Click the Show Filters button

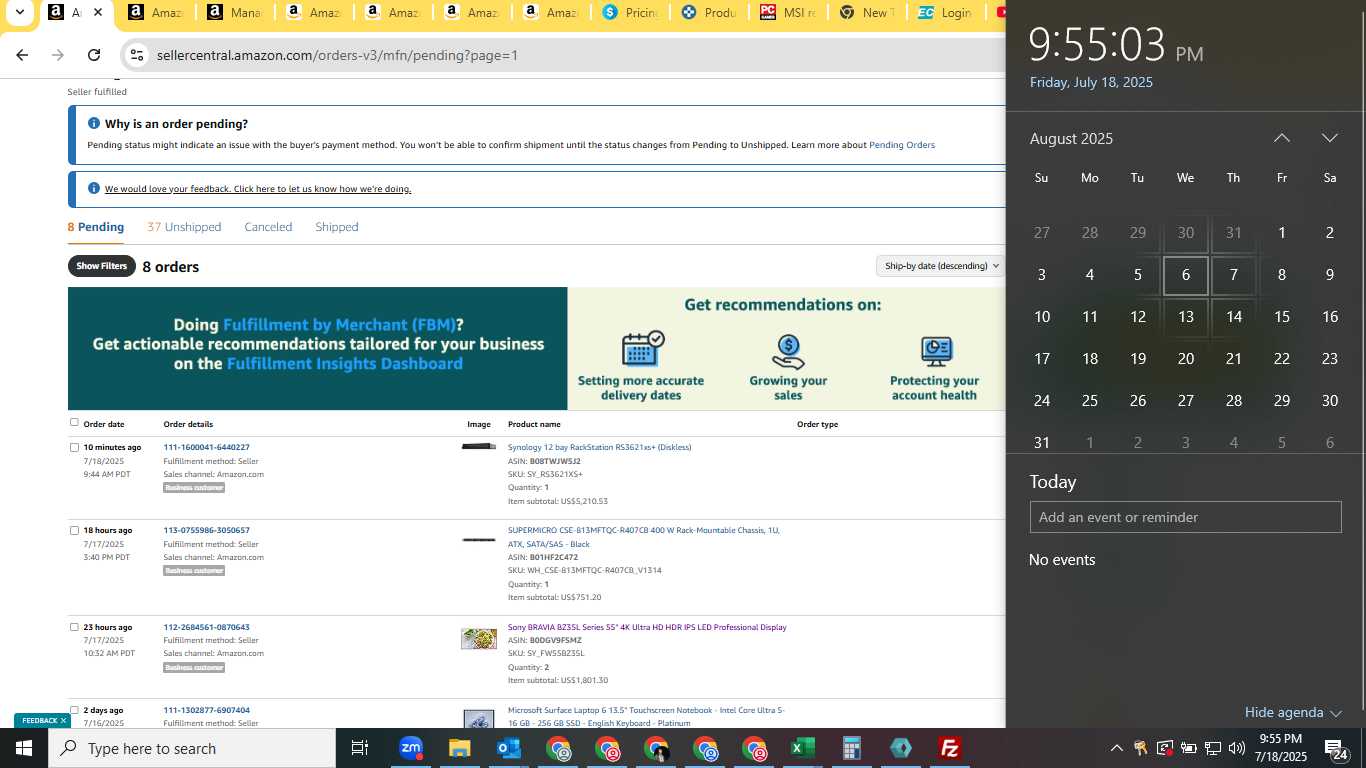(102, 266)
